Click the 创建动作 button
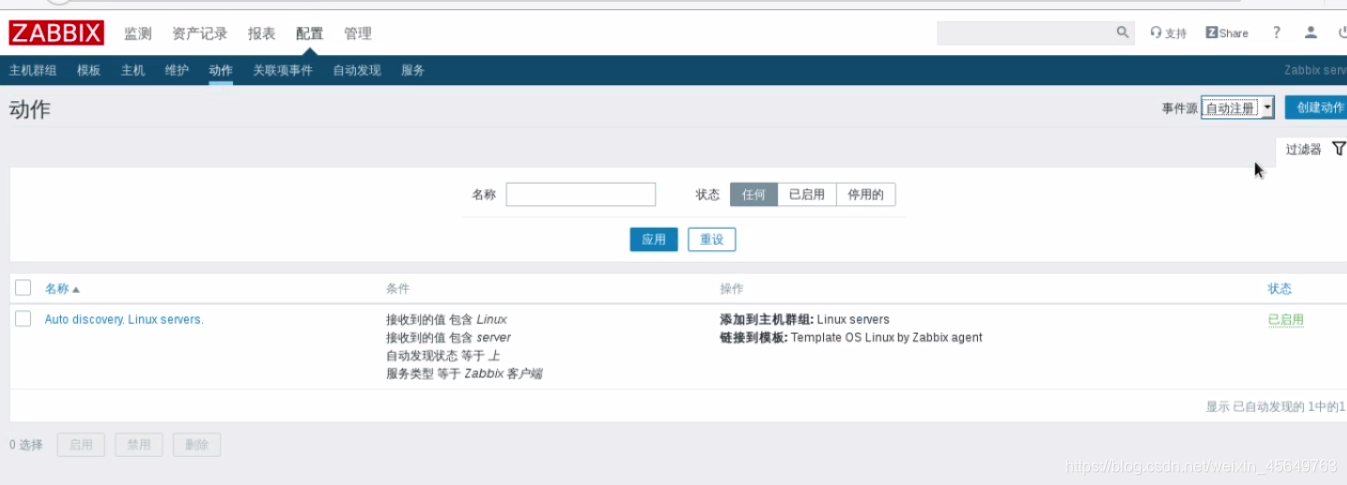 click(x=1317, y=108)
